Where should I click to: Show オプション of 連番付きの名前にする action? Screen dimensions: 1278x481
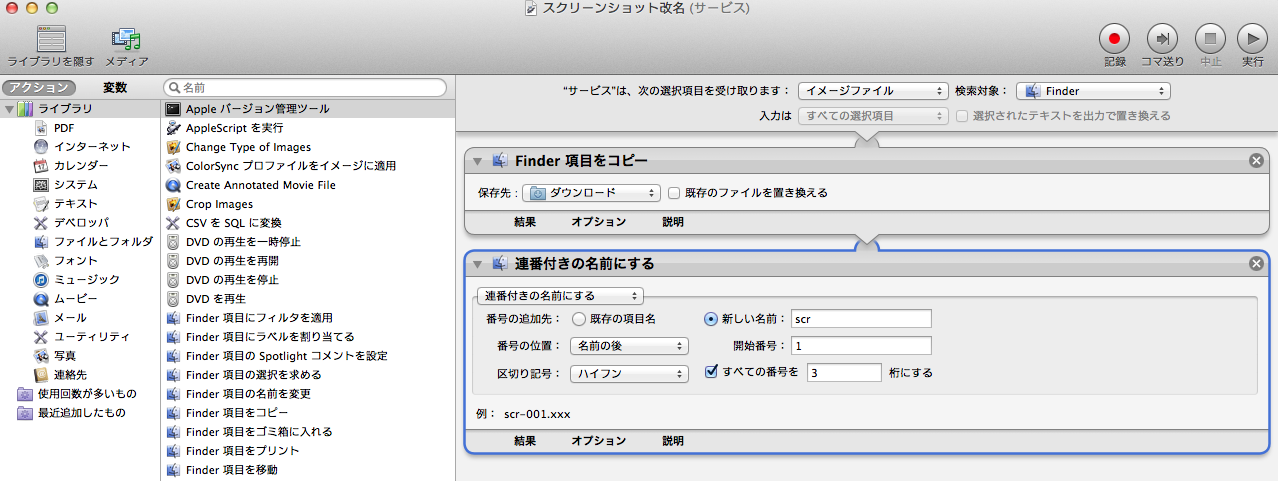(x=599, y=441)
